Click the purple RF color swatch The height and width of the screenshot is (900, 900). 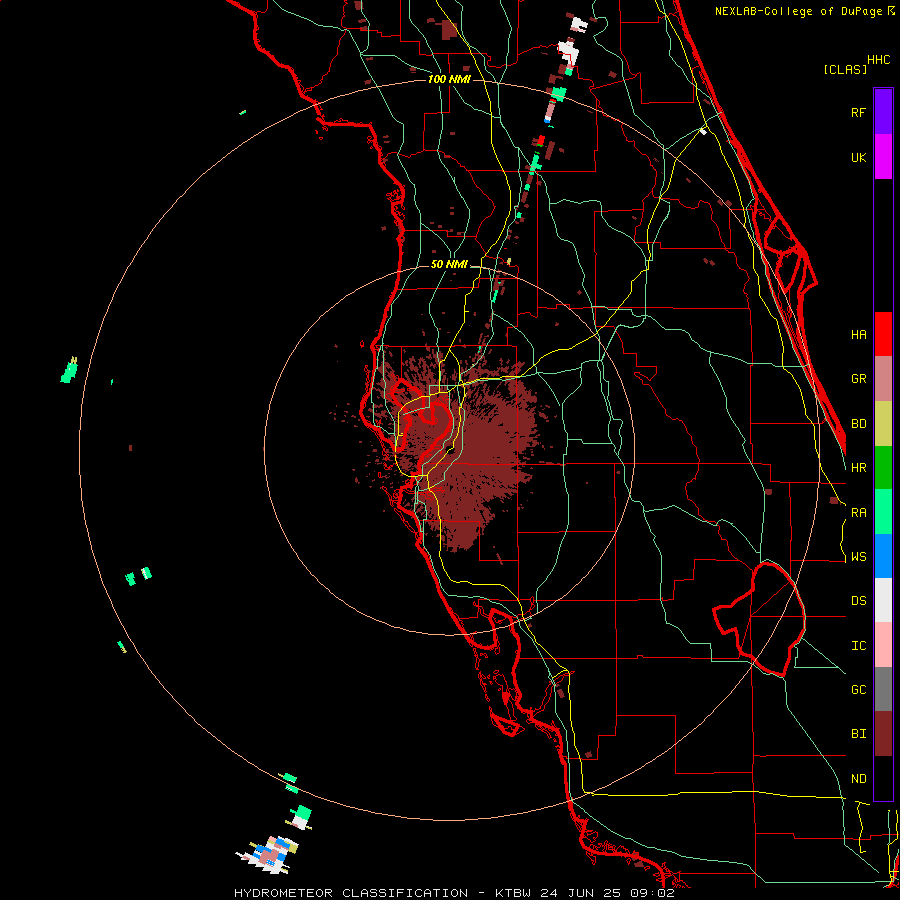[x=883, y=112]
